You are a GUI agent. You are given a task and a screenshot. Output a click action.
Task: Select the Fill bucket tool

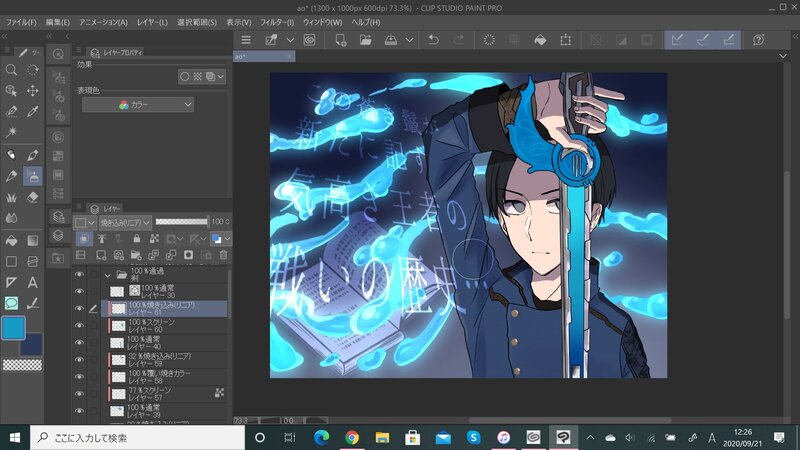[x=11, y=240]
